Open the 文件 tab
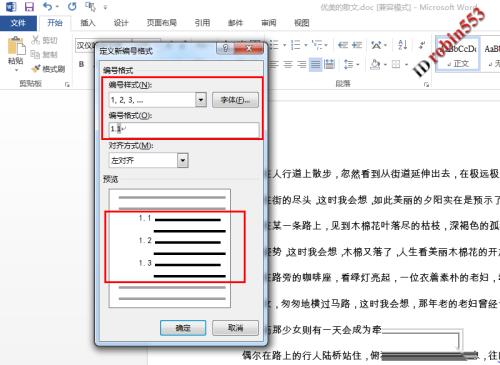Screen dimensions: 500x365 pyautogui.click(x=18, y=23)
